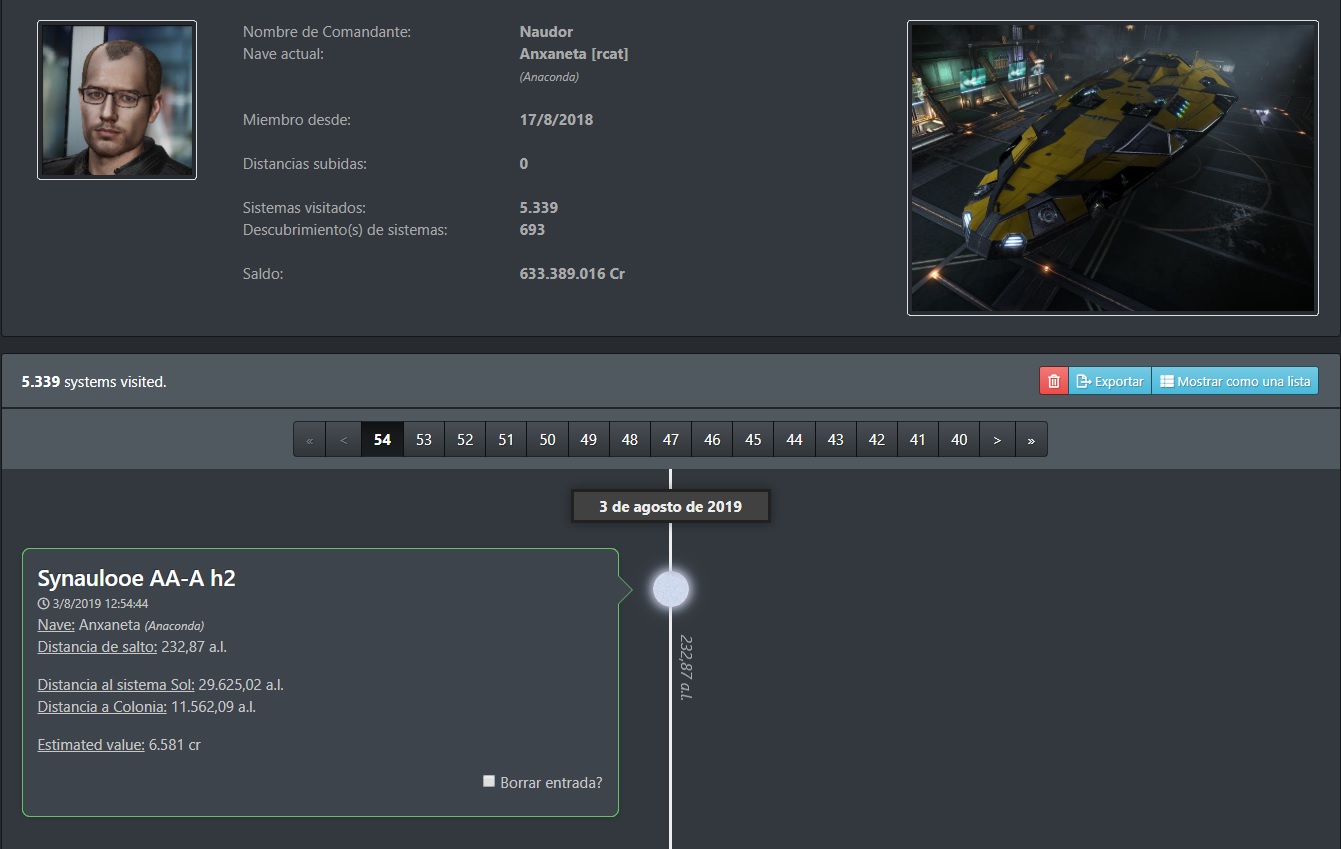The height and width of the screenshot is (849, 1341).
Task: Click the red trash delete button
Action: [1054, 381]
